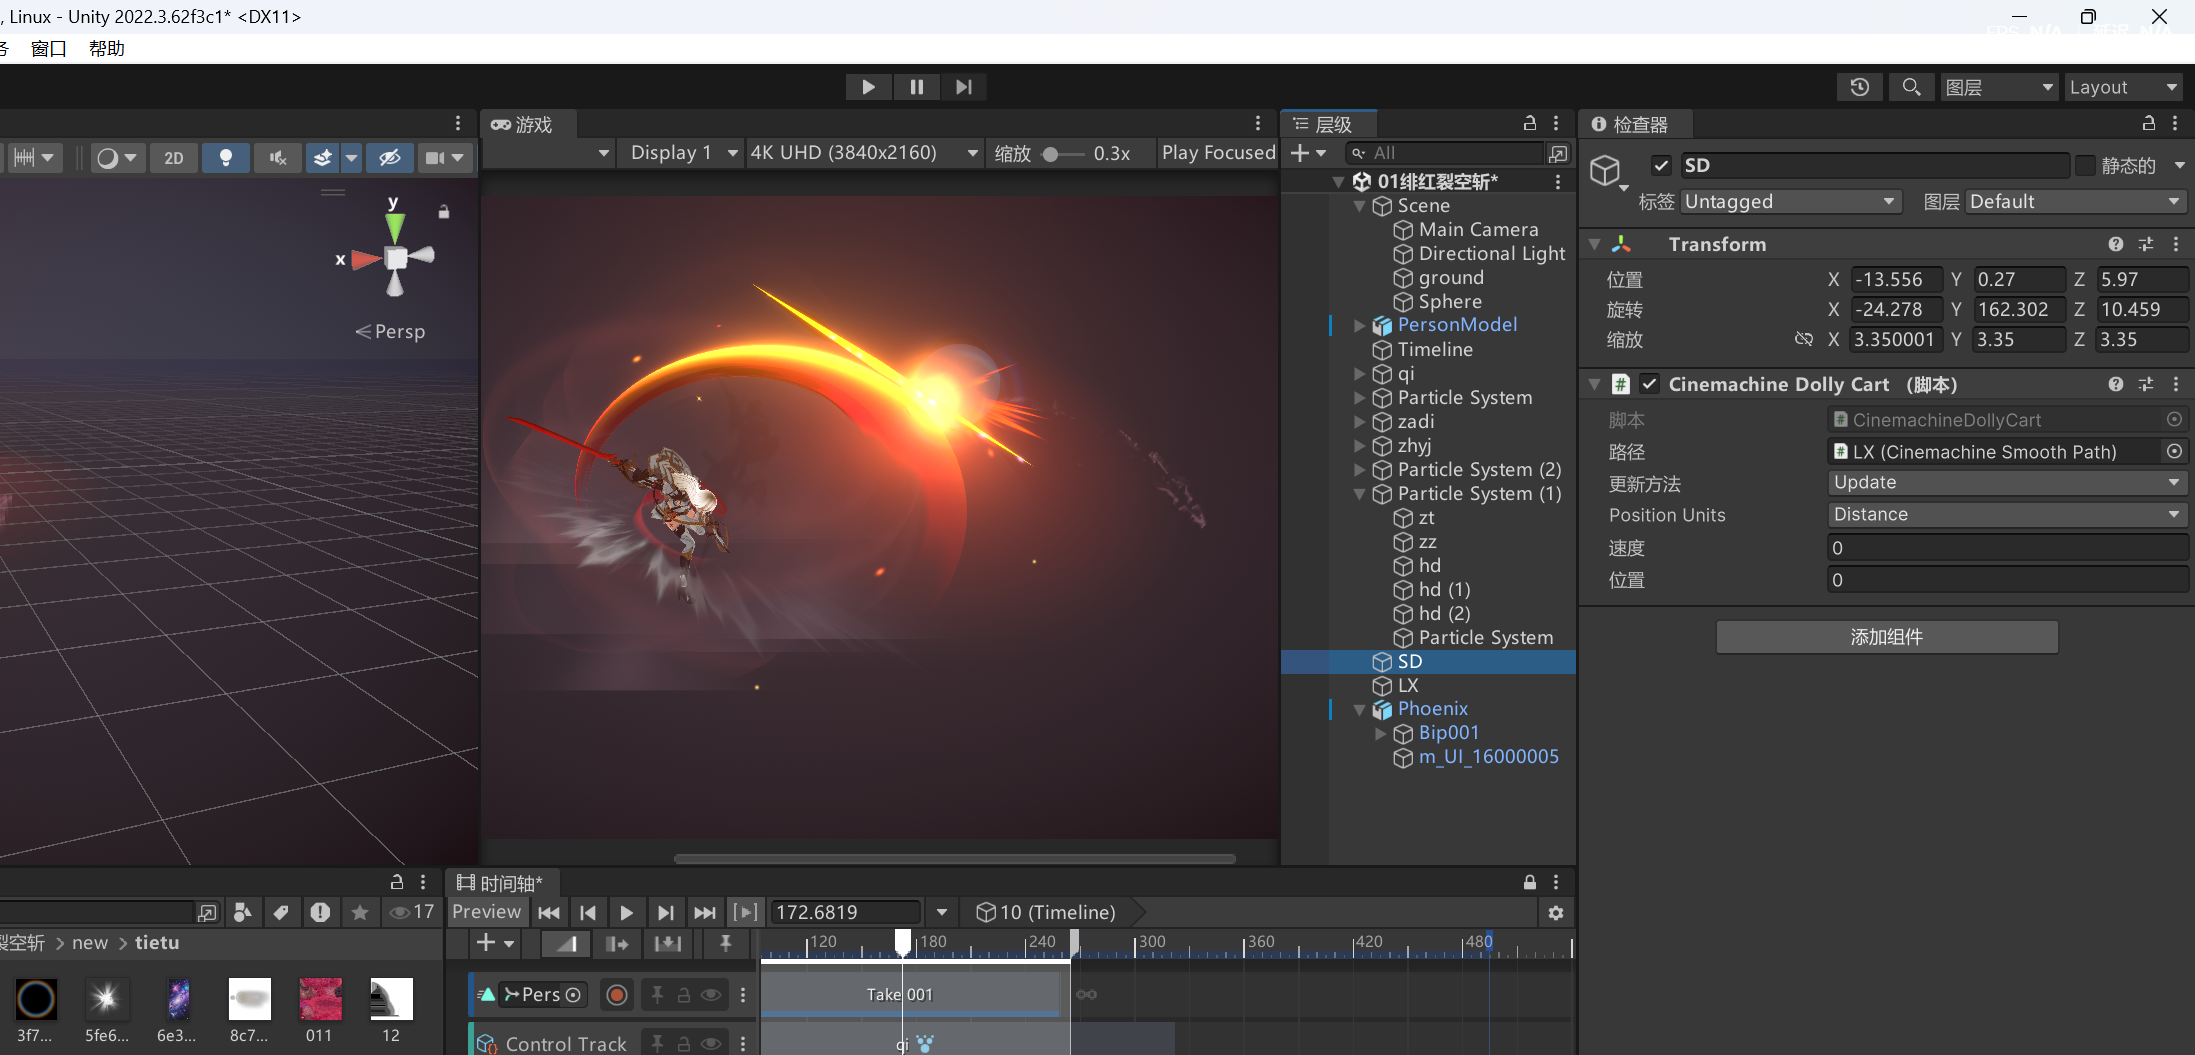Screen dimensions: 2195x1055
Task: Toggle constrained scale proportions link icon
Action: click(1803, 339)
